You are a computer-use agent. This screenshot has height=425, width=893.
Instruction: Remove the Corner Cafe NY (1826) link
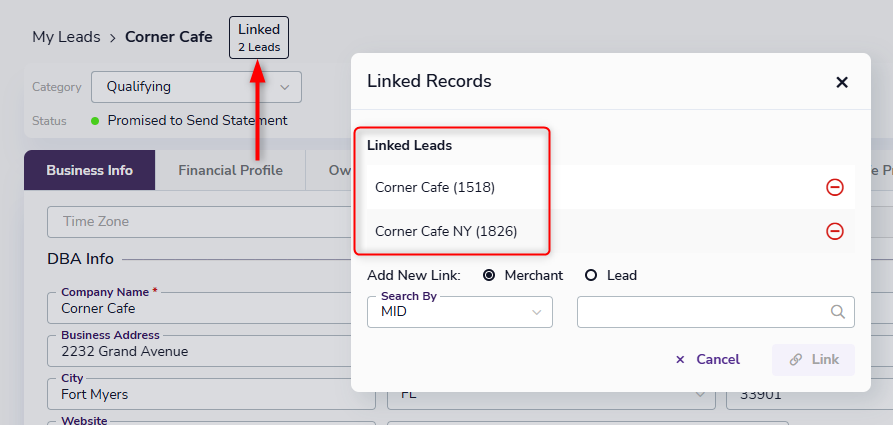[834, 231]
